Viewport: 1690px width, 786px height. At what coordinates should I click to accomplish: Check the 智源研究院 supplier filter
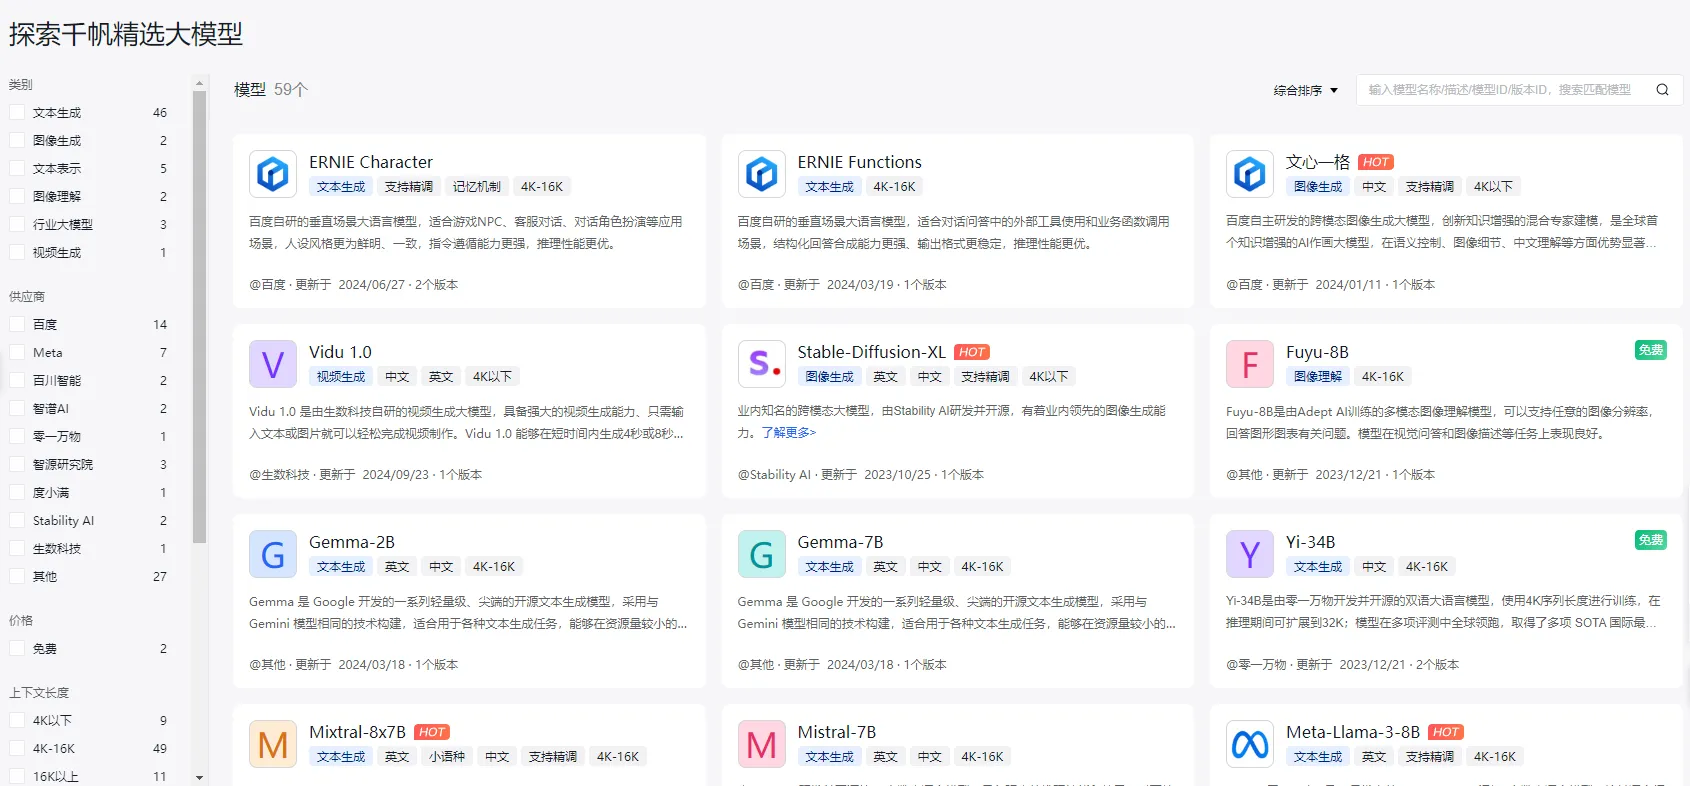pos(17,465)
